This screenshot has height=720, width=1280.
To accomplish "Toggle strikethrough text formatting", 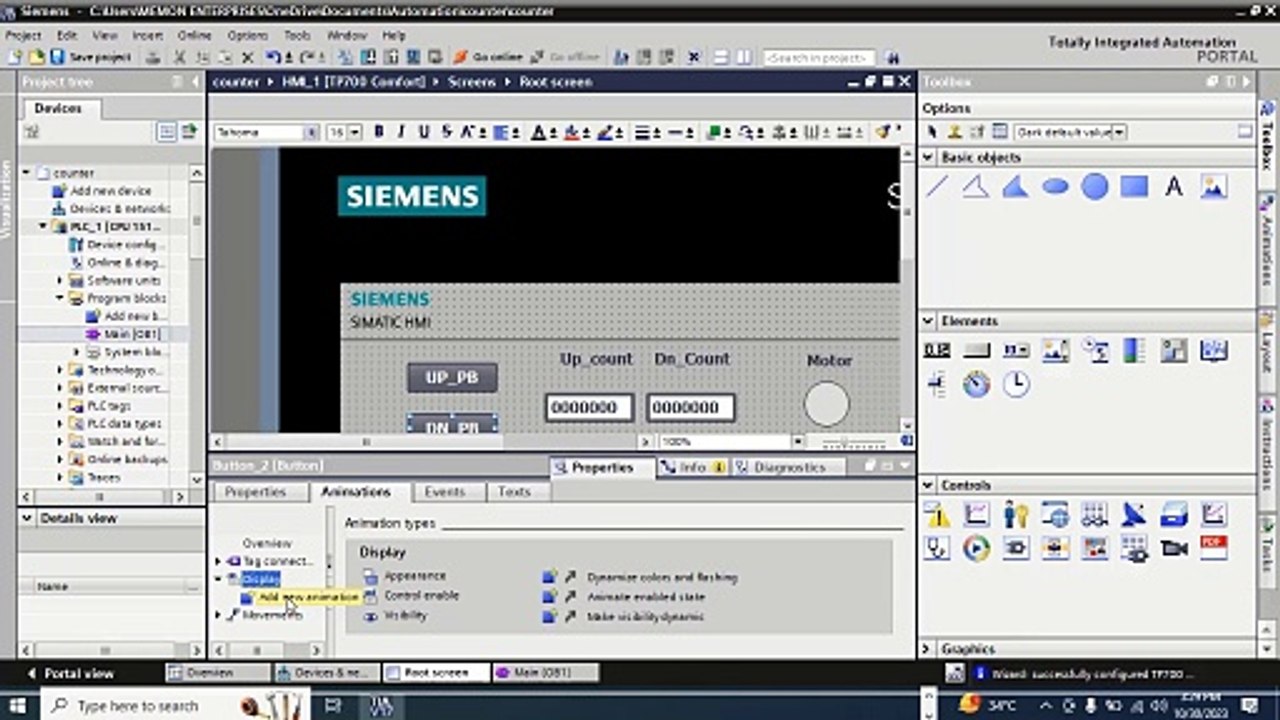I will pyautogui.click(x=446, y=132).
